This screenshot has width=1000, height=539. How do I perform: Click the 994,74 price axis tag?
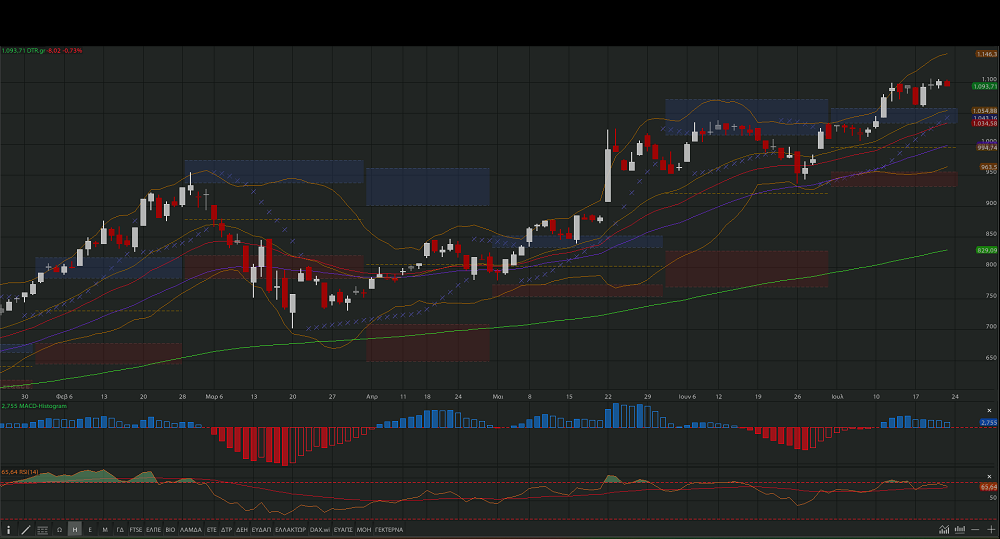point(987,147)
